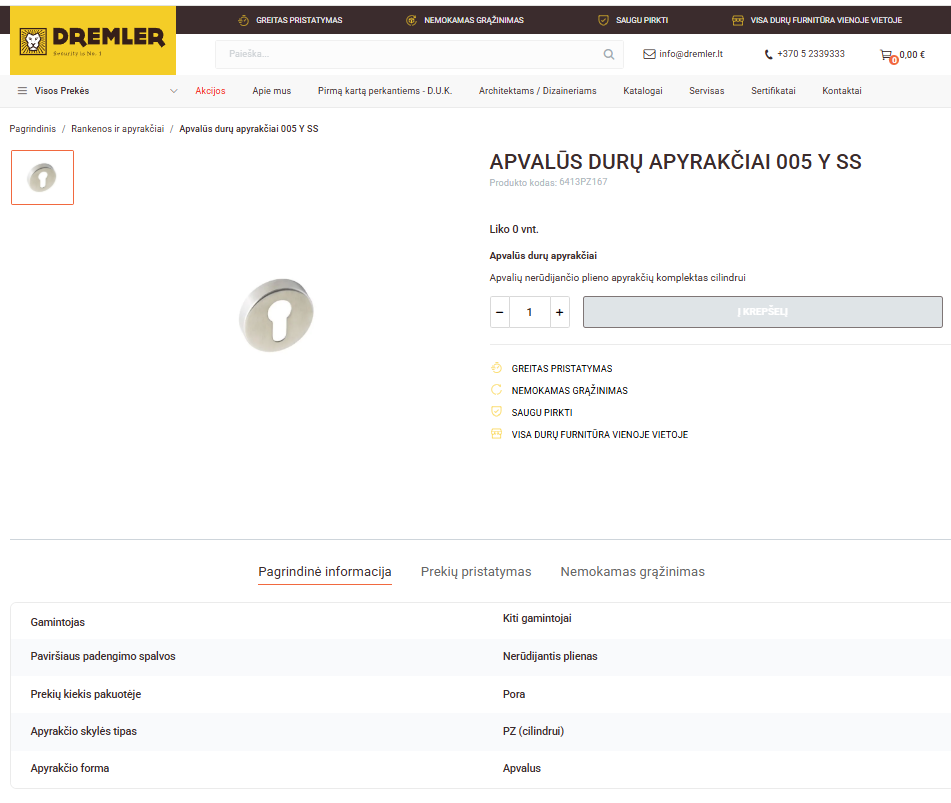The image size is (951, 803).
Task: Expand the Visos Prekės dropdown chevron
Action: pyautogui.click(x=174, y=91)
